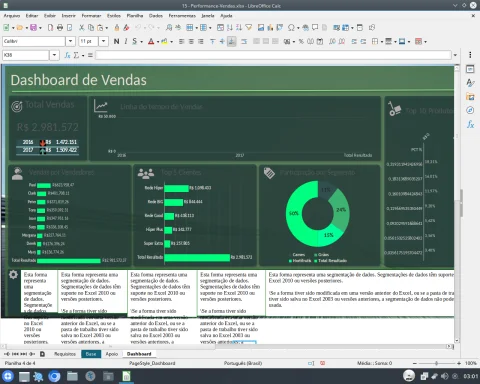Screen dimensions: 480x384
Task: Open Find and Replace binoculars icon
Action: point(169,28)
